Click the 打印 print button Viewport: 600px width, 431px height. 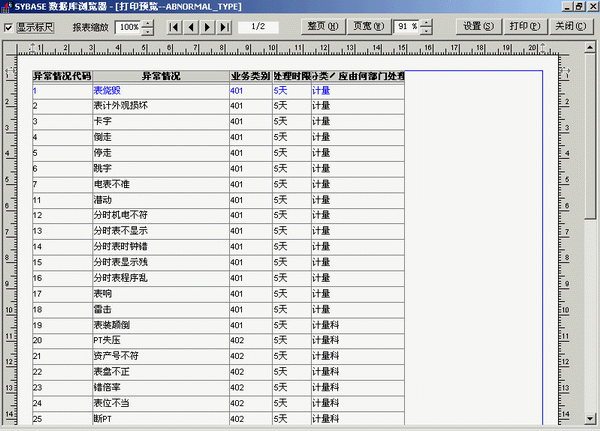pos(524,27)
